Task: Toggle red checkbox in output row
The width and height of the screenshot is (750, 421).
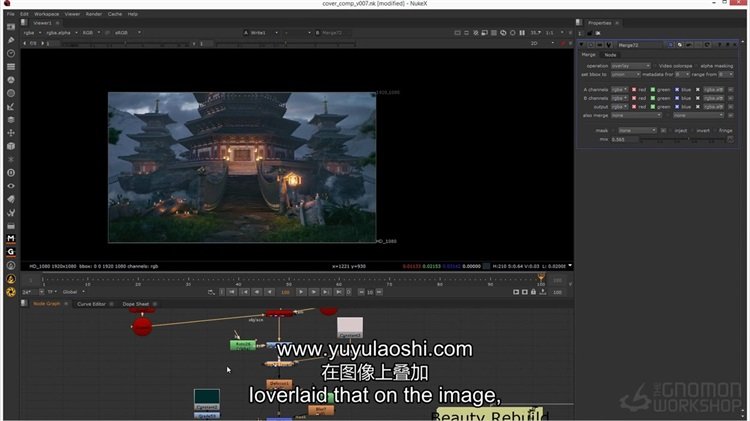Action: coord(634,107)
